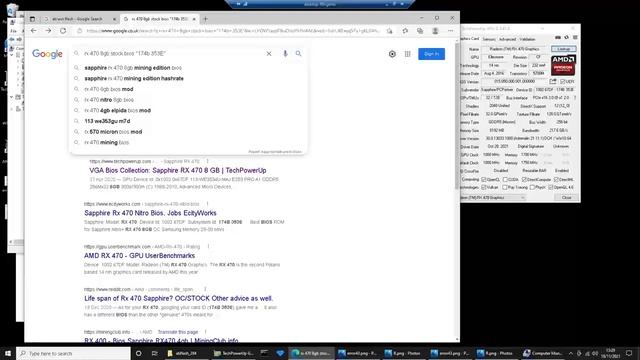Switch to Computer Management taskbar item

coord(543,353)
